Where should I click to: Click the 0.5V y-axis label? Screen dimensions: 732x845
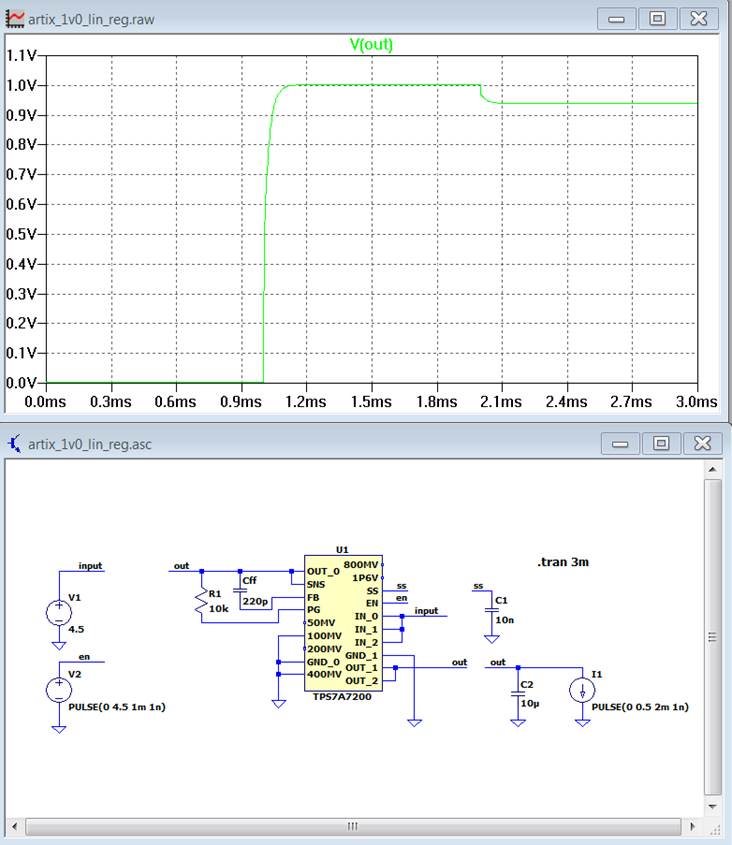(x=21, y=234)
